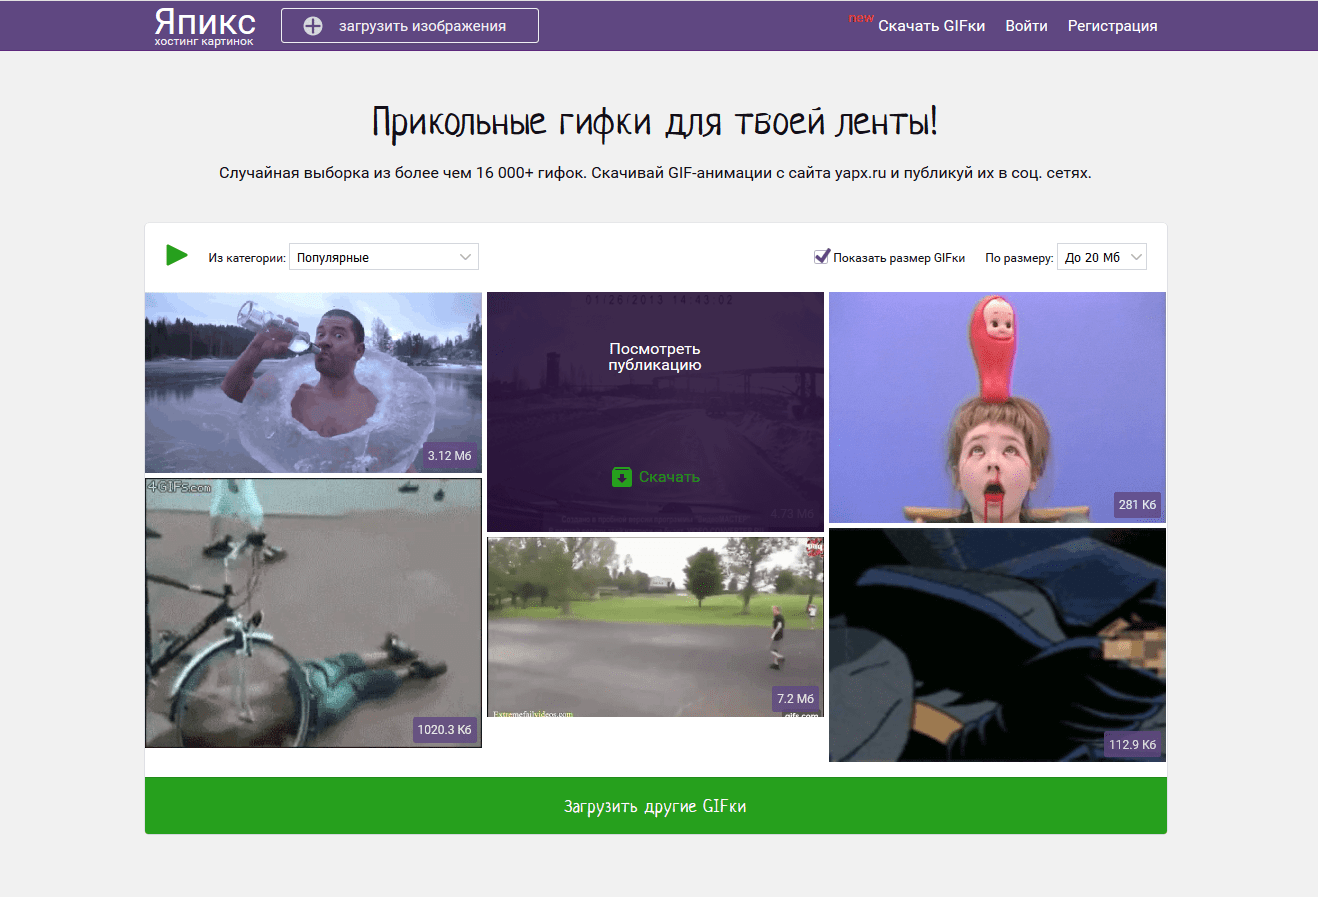
Task: Expand the Популярные category dropdown
Action: 384,257
